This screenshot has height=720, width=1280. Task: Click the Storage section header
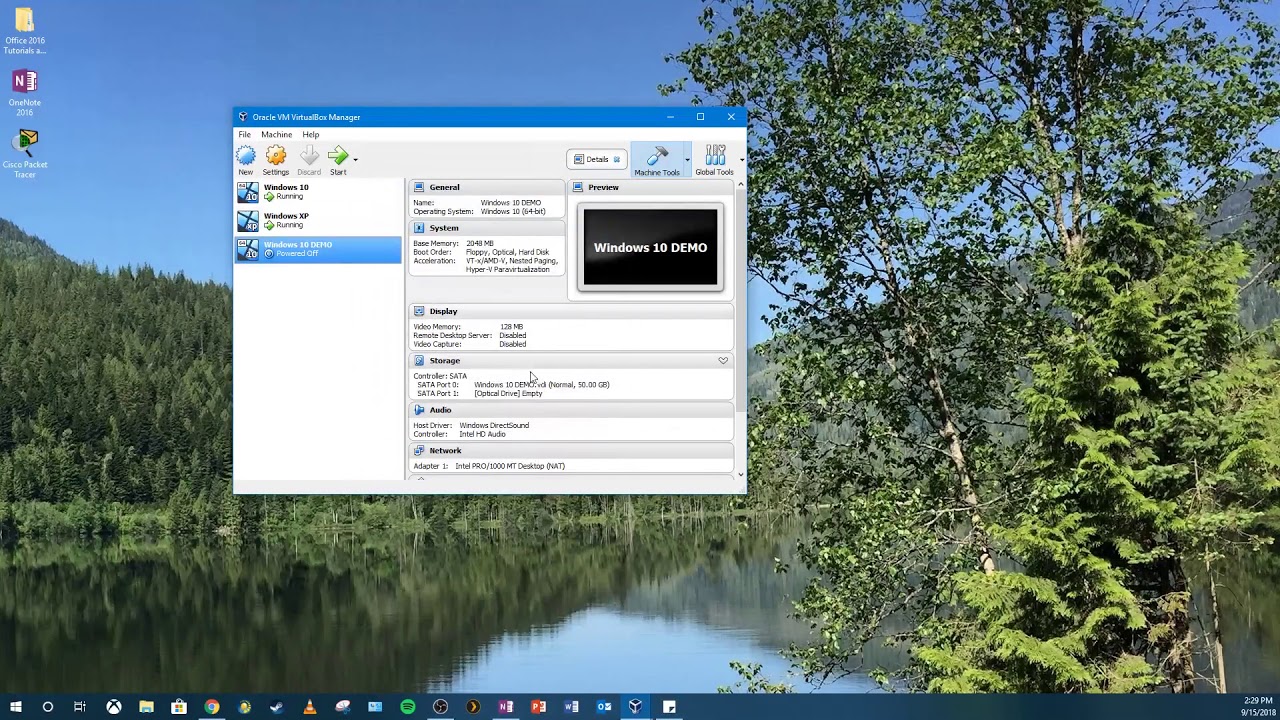click(x=571, y=361)
